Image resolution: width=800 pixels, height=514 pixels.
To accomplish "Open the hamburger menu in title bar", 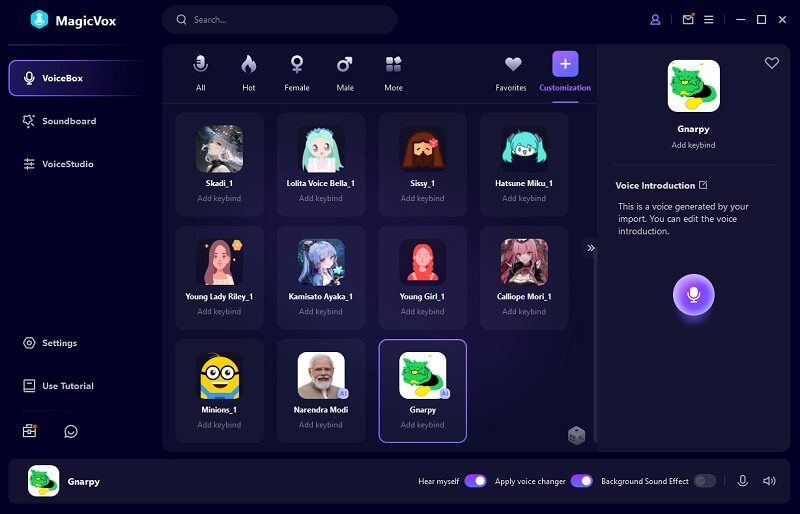I will coord(709,19).
